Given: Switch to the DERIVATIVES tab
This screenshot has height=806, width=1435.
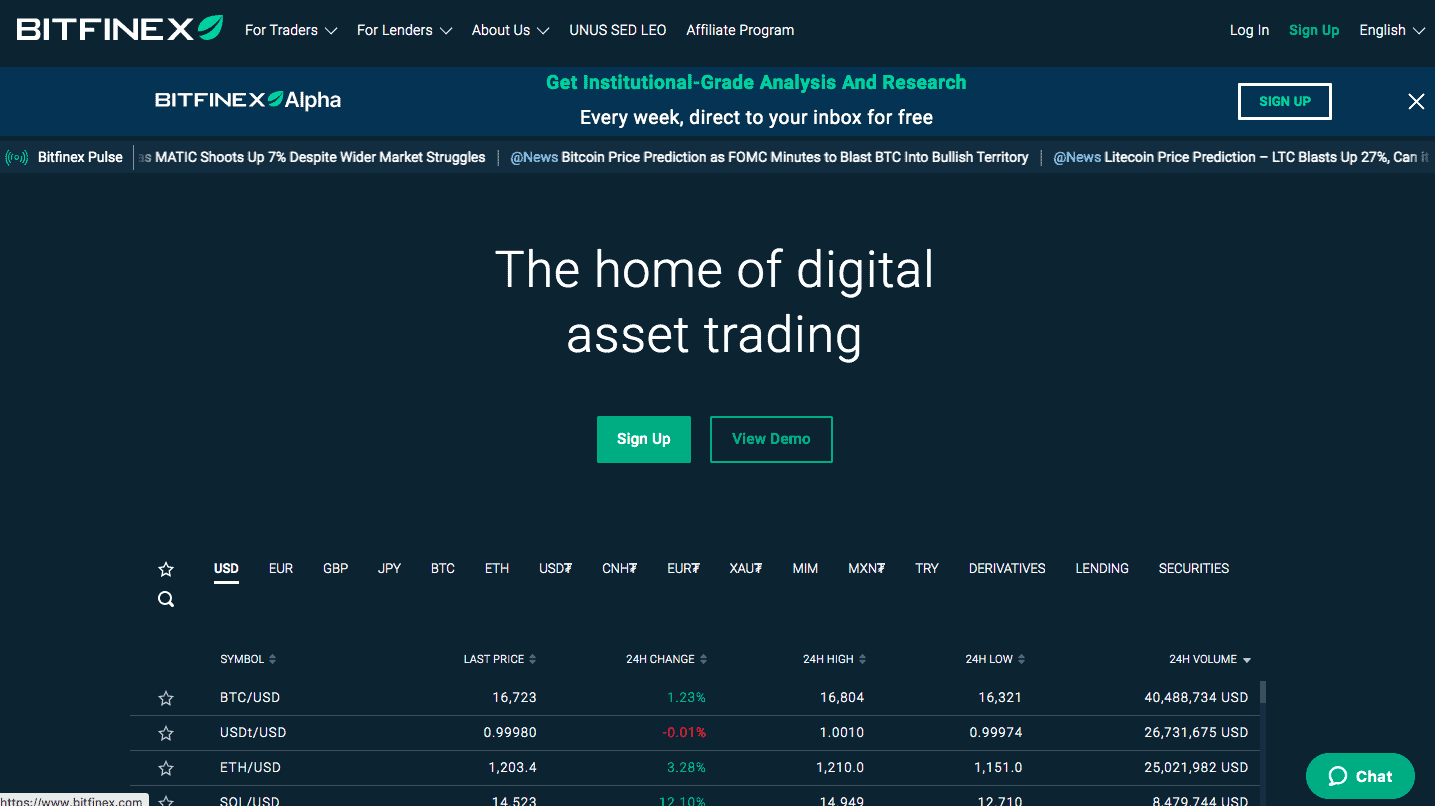Looking at the screenshot, I should click(1007, 568).
